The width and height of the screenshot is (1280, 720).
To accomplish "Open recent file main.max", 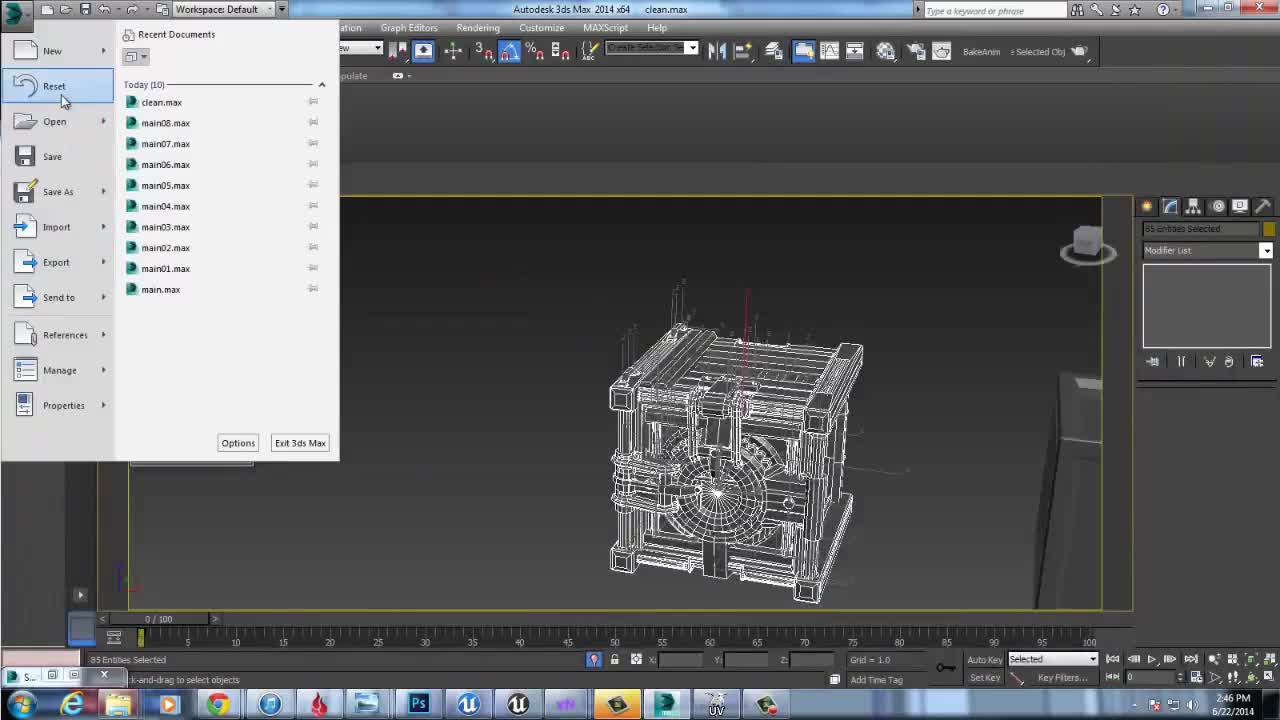I will [x=160, y=290].
